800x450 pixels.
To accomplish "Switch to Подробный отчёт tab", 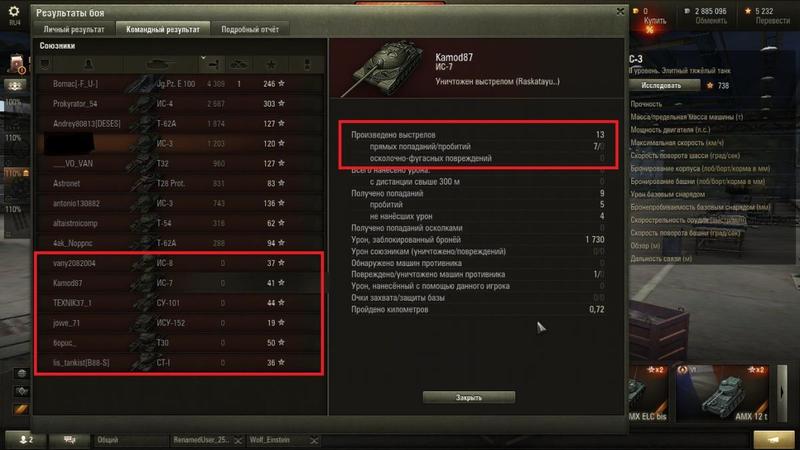I will (x=250, y=30).
